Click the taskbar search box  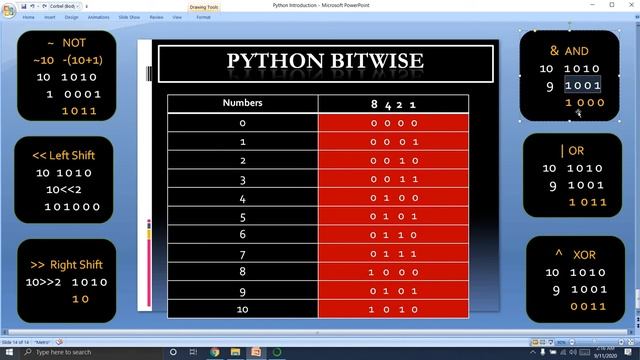pyautogui.click(x=91, y=352)
